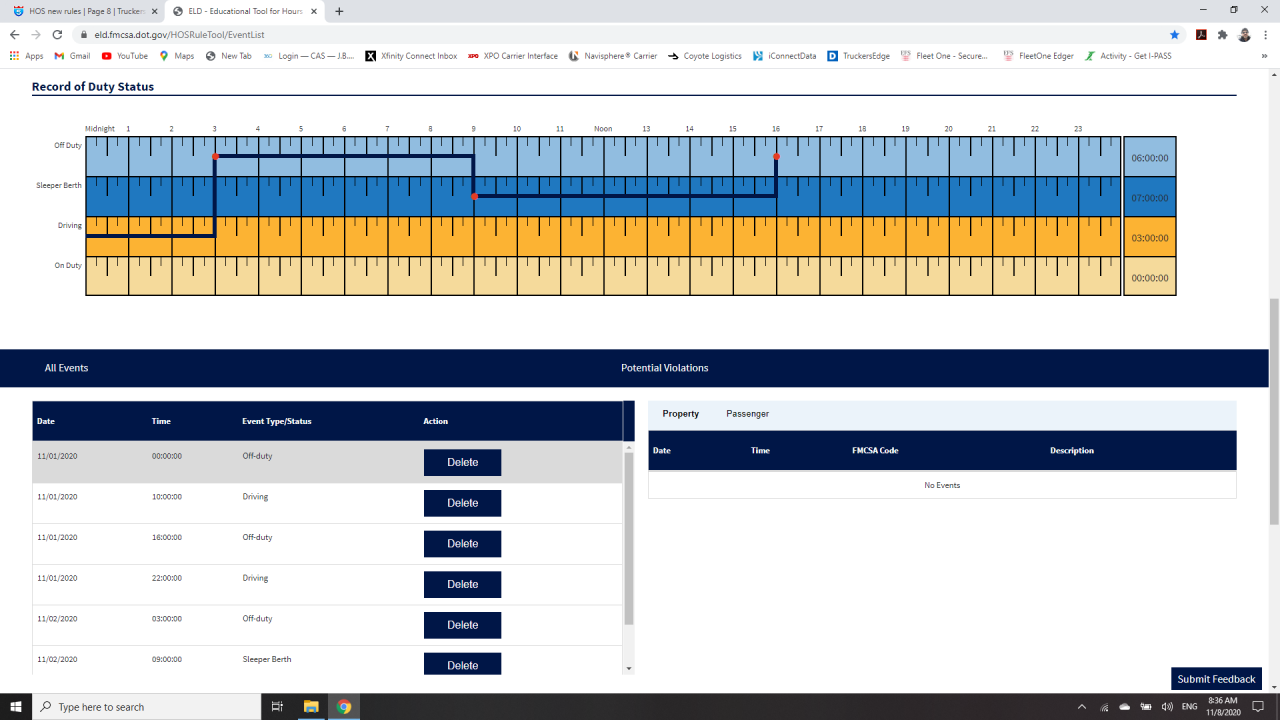This screenshot has height=720, width=1280.
Task: Open the Chrome profile avatar
Action: click(x=1244, y=34)
